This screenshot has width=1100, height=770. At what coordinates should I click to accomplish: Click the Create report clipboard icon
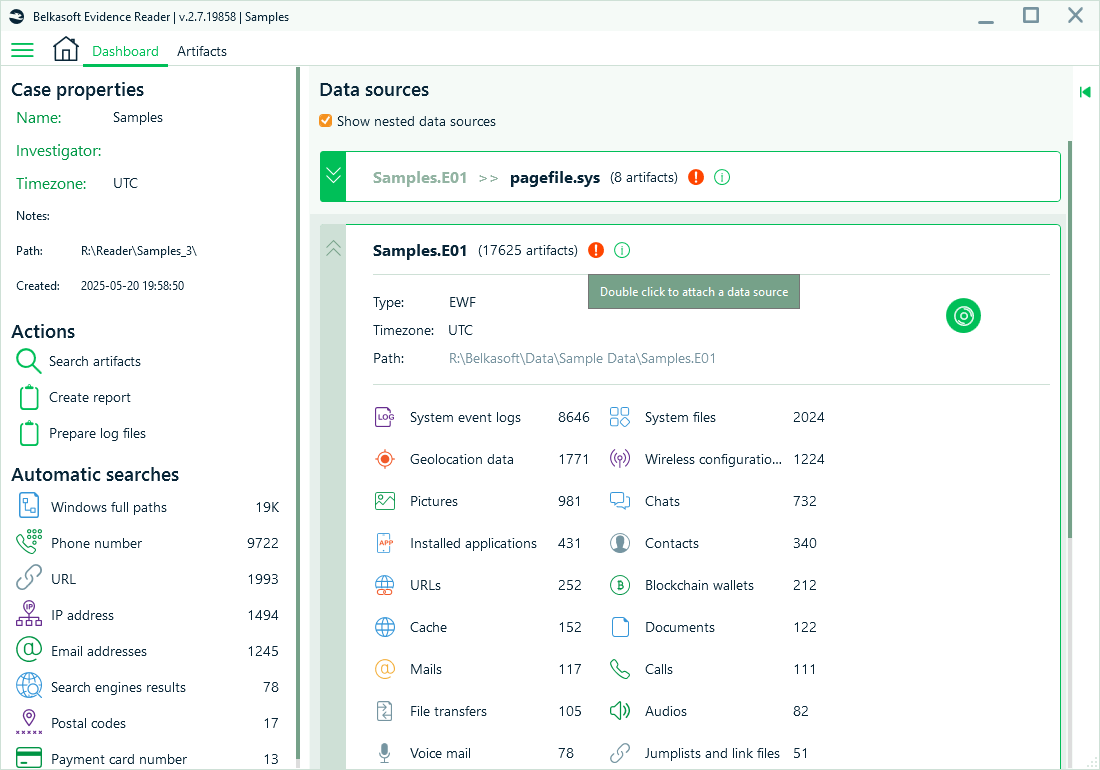click(29, 397)
